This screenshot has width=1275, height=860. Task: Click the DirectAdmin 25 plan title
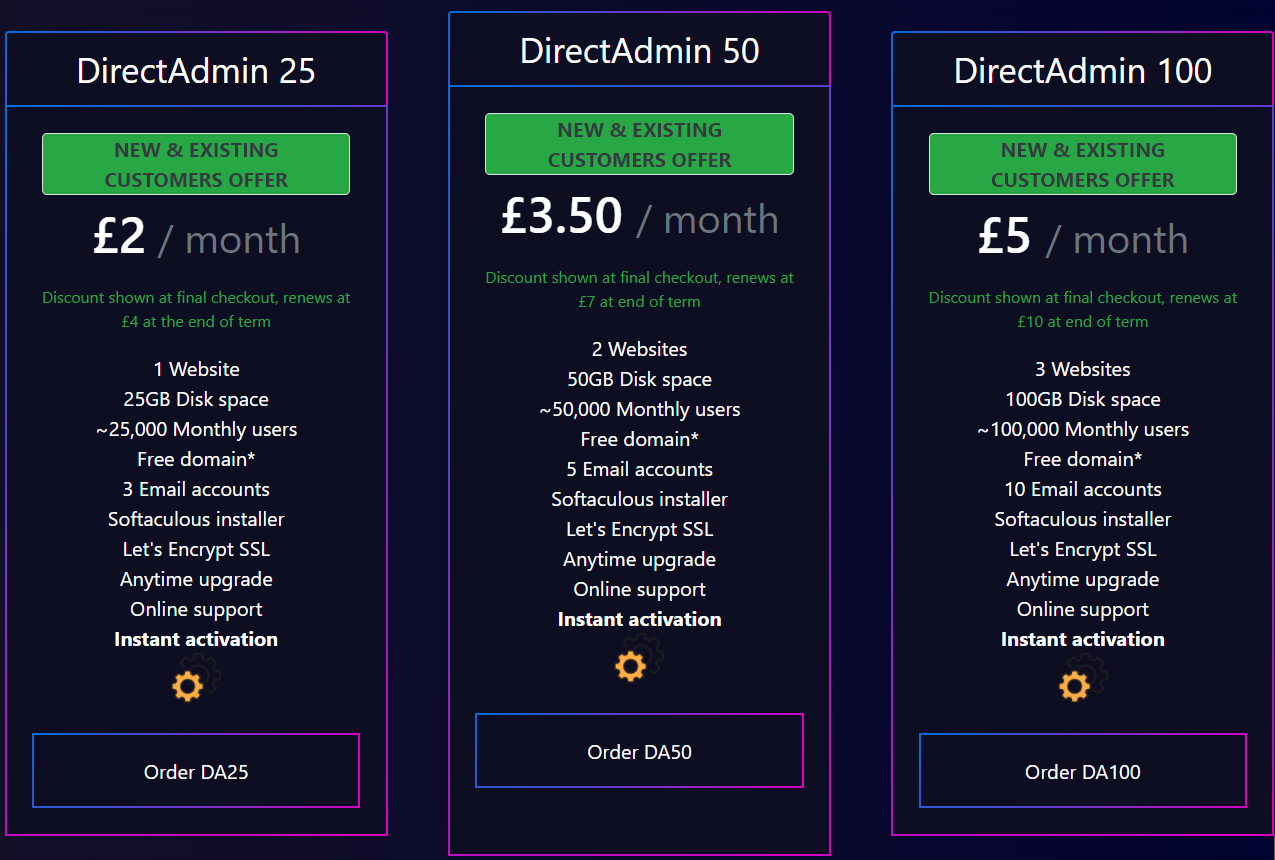(196, 70)
